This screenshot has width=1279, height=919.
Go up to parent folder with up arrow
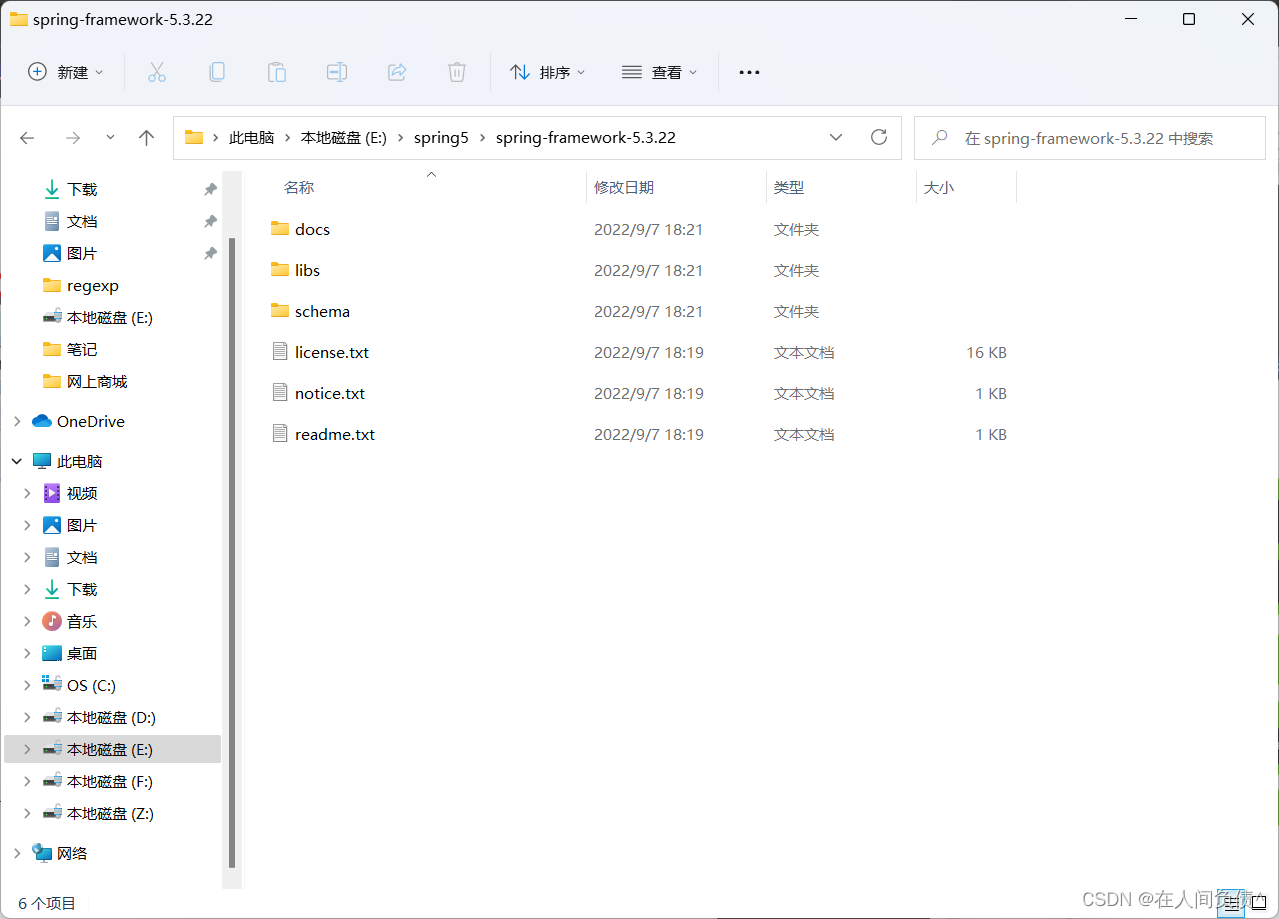point(146,137)
